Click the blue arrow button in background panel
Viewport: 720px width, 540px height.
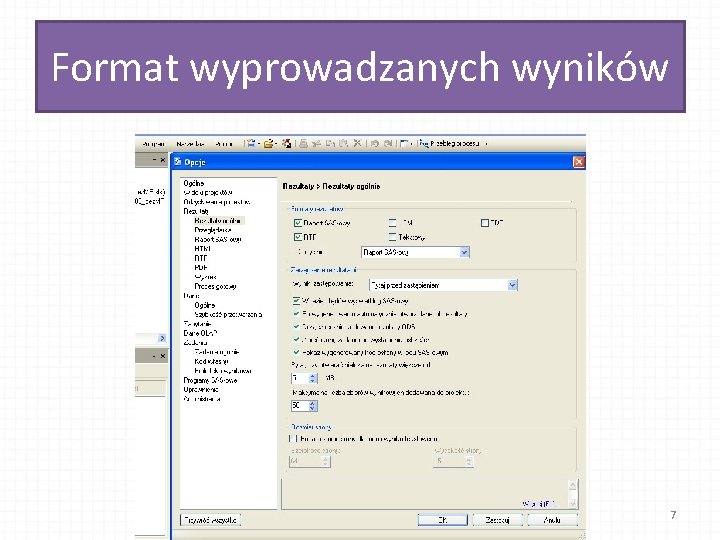(x=162, y=338)
